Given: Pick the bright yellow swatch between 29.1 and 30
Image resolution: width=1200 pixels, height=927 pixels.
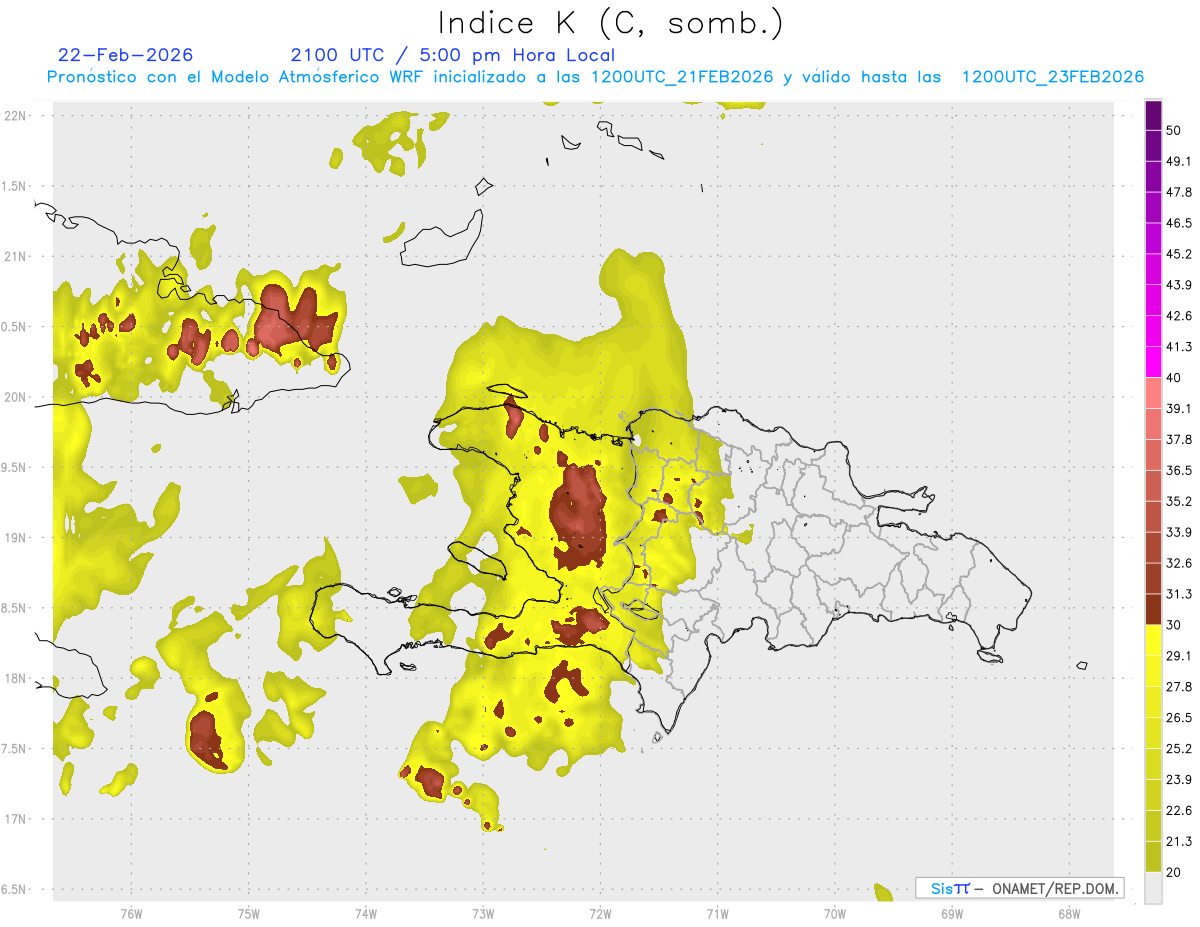Looking at the screenshot, I should point(1153,641).
